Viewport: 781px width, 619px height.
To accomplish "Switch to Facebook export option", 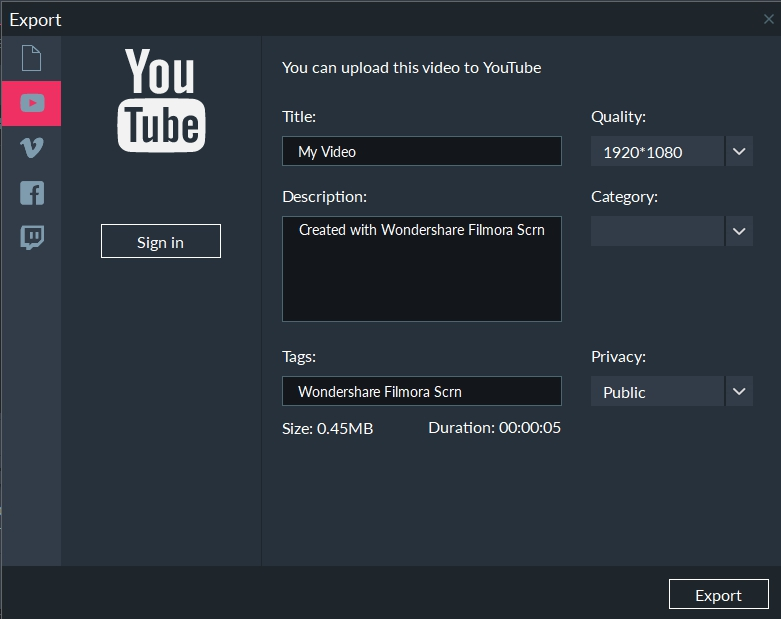I will tap(32, 193).
